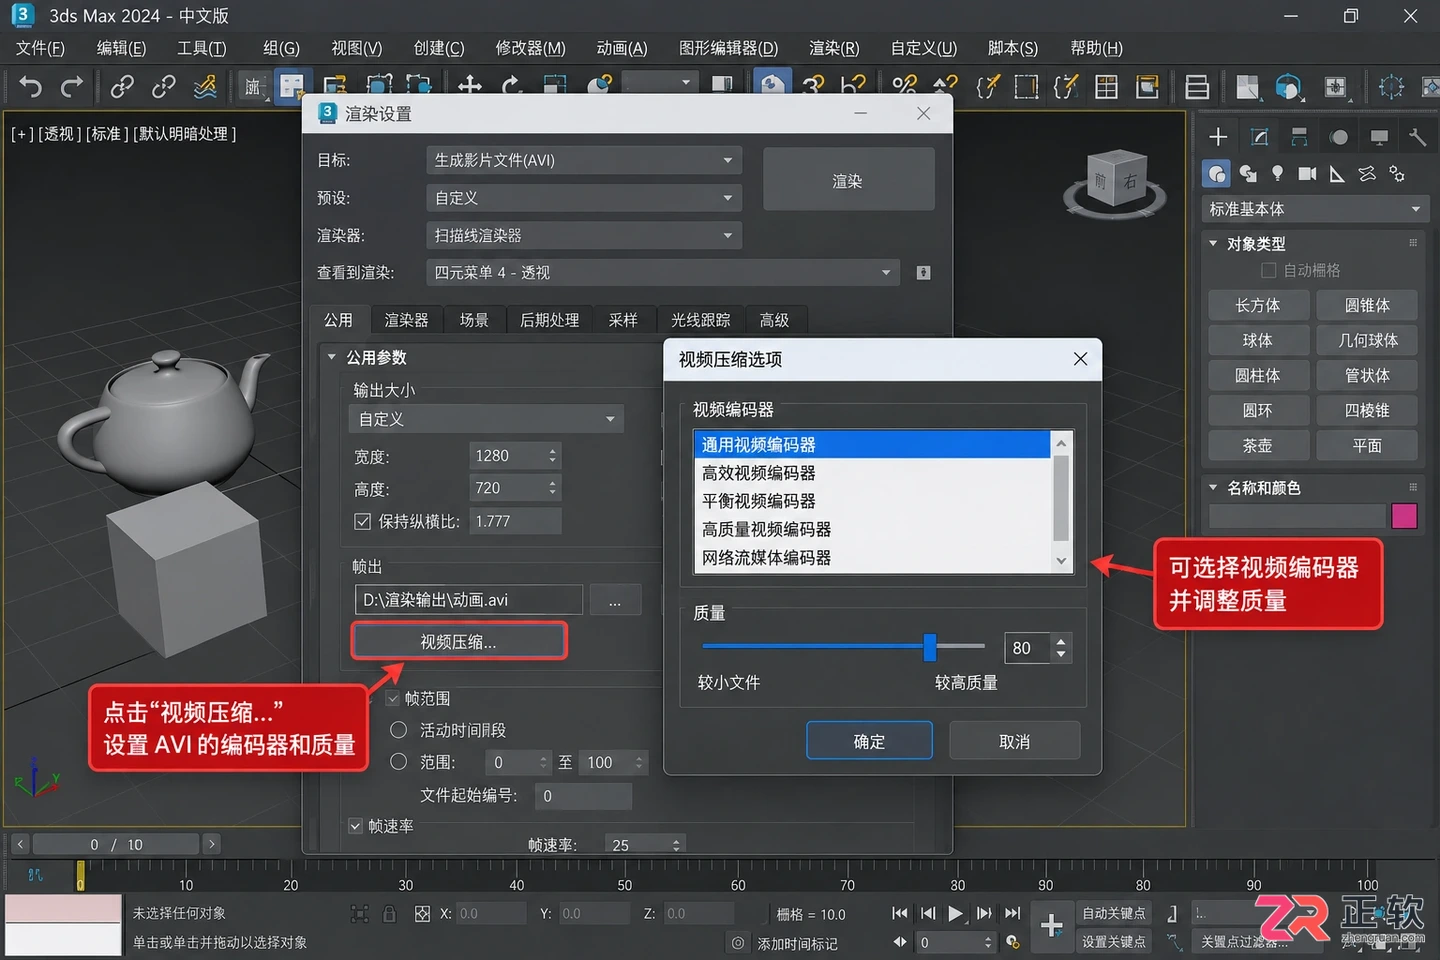Enable the 自动栅格 checkbox

1269,270
